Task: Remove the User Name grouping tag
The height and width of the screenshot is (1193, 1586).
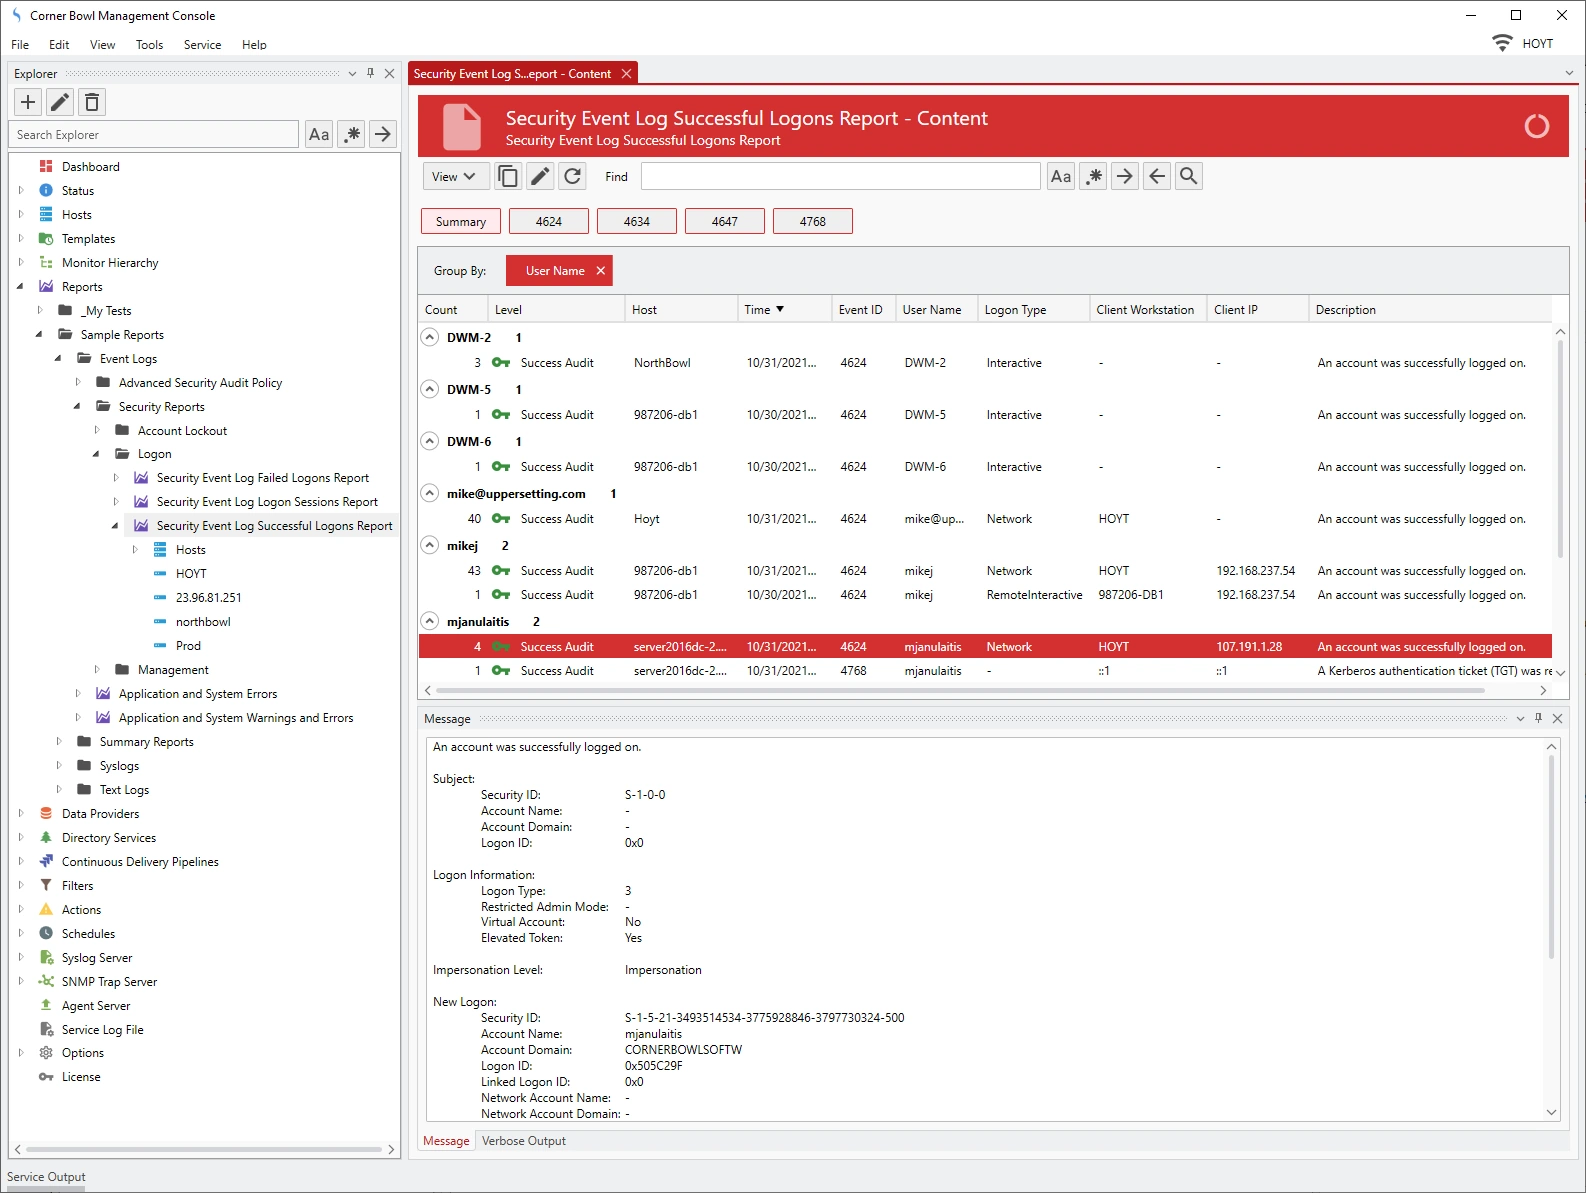Action: click(x=601, y=271)
